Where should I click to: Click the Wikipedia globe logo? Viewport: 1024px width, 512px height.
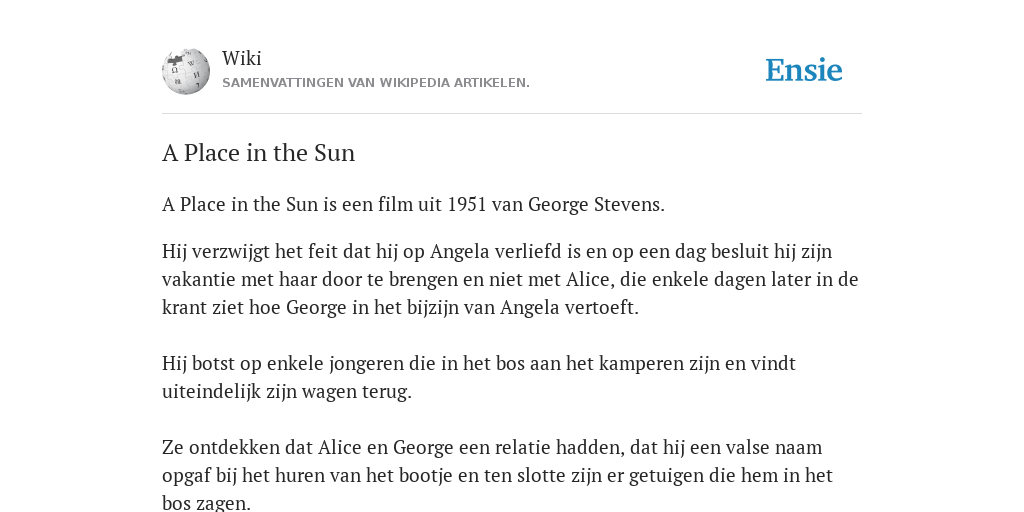(x=186, y=71)
